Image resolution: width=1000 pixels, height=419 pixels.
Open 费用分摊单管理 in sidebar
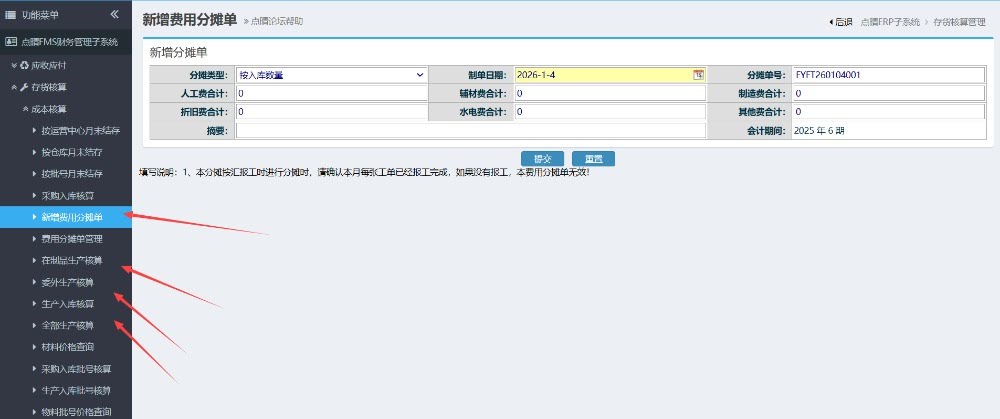72,239
